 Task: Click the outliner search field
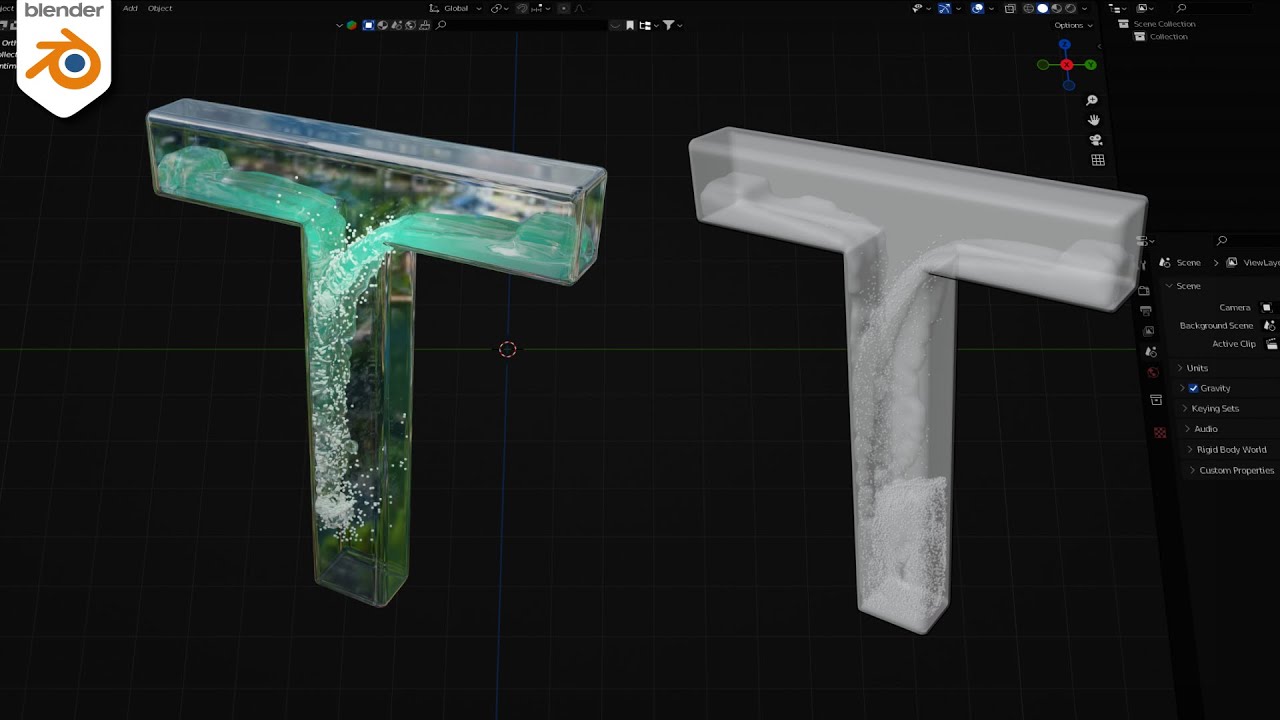click(x=1215, y=8)
